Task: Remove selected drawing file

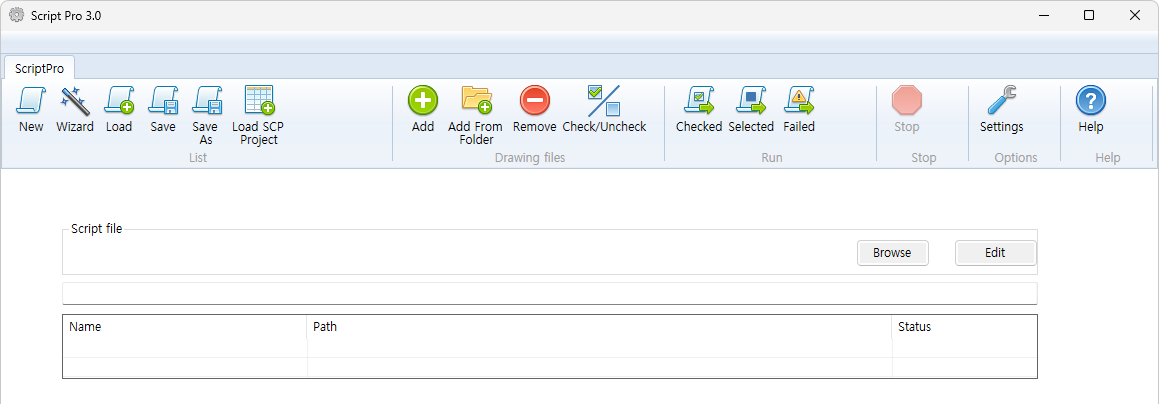Action: click(534, 109)
